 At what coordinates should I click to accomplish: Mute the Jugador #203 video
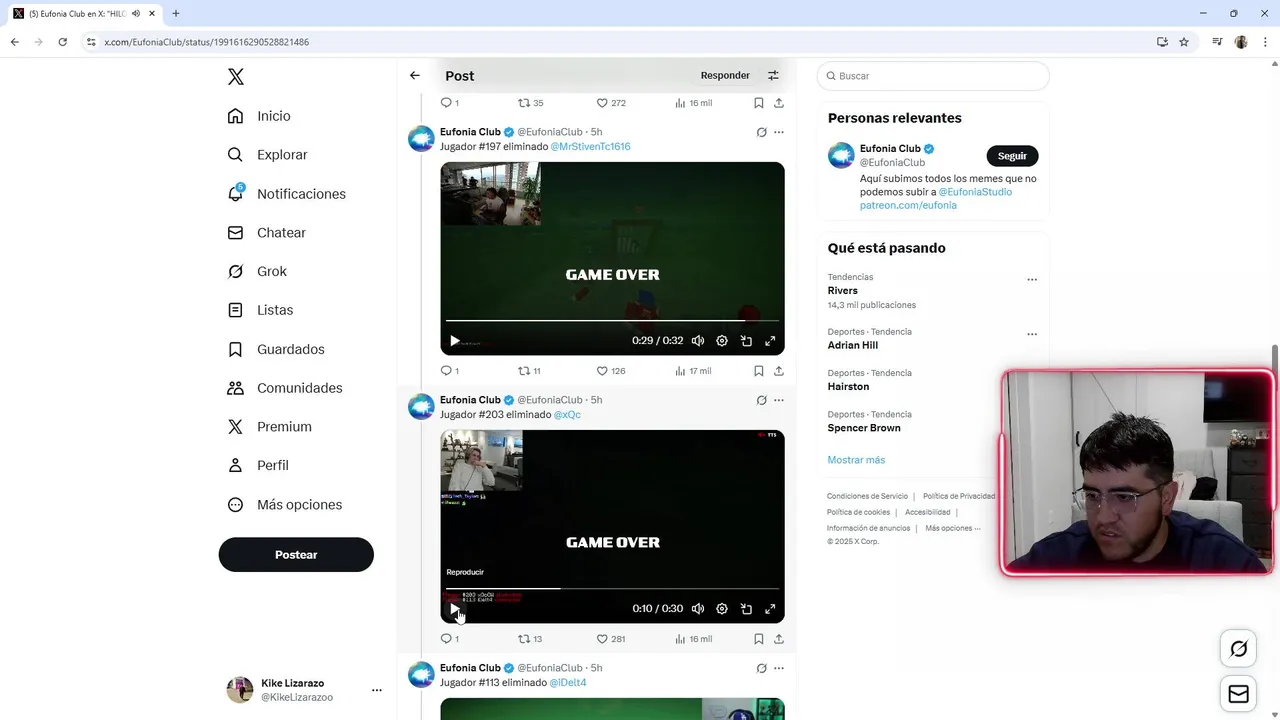click(698, 609)
